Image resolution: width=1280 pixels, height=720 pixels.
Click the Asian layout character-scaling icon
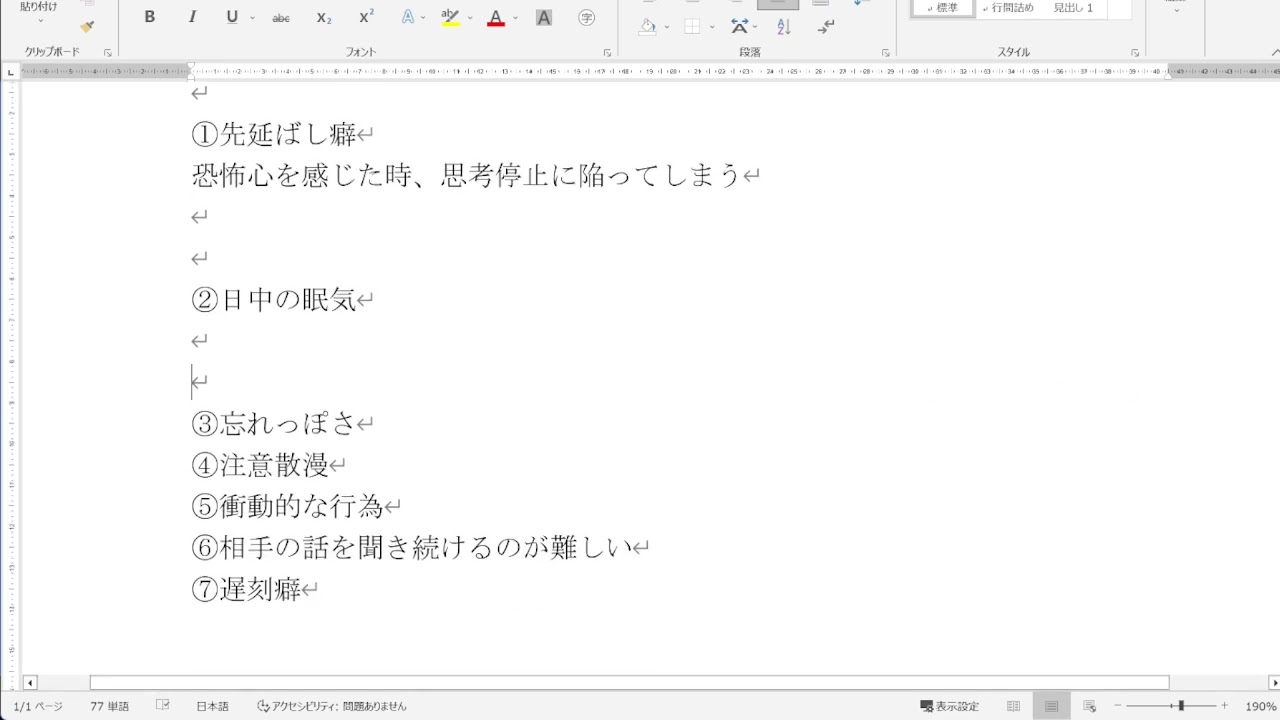pyautogui.click(x=739, y=26)
